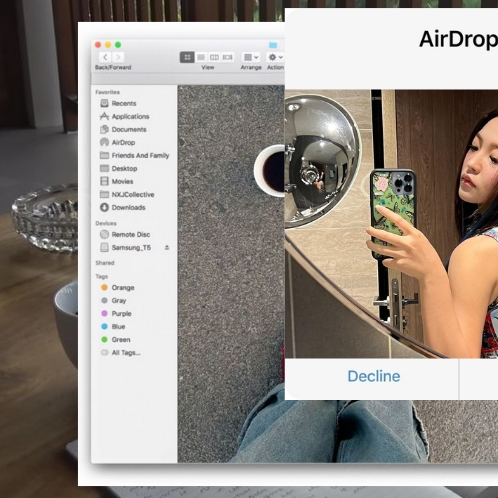Switch to column view icon

214,57
